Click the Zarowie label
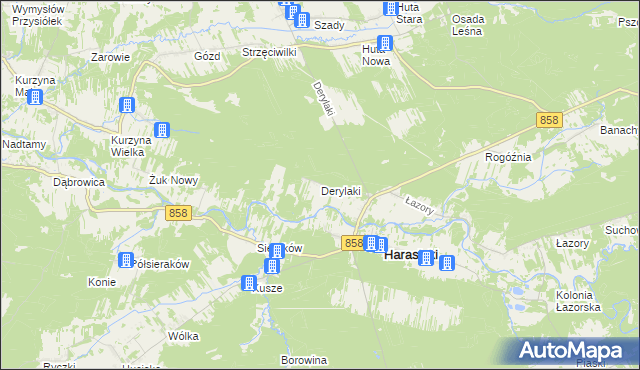 (x=111, y=57)
